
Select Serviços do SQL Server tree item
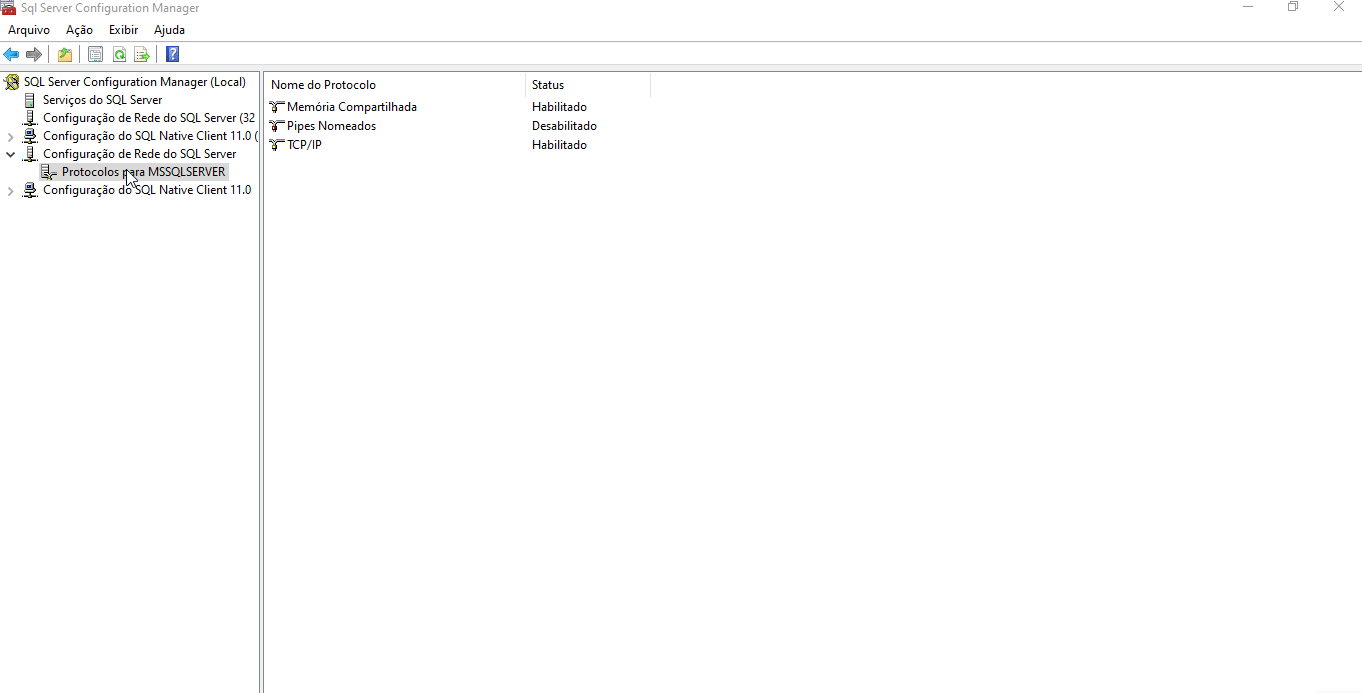pyautogui.click(x=102, y=100)
